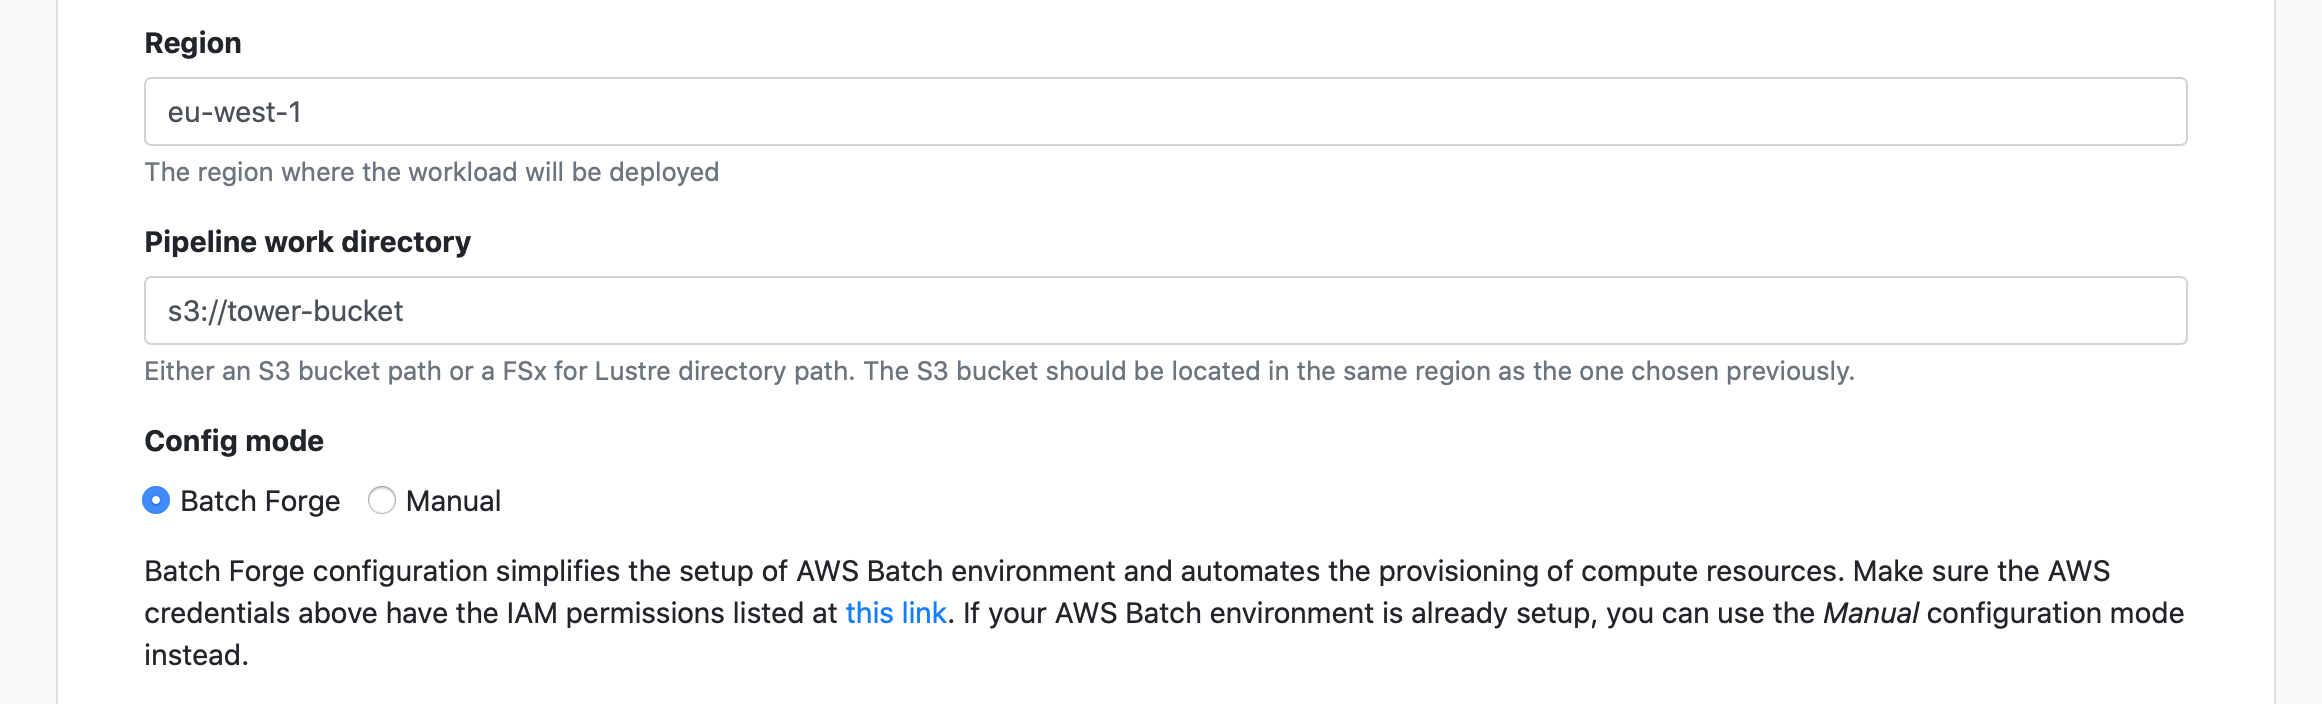
Task: Open the IAM permissions "this link" hyperlink
Action: (x=895, y=613)
